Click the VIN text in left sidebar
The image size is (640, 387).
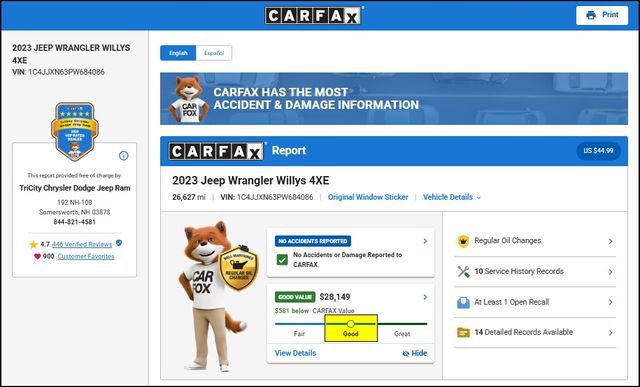pos(58,72)
